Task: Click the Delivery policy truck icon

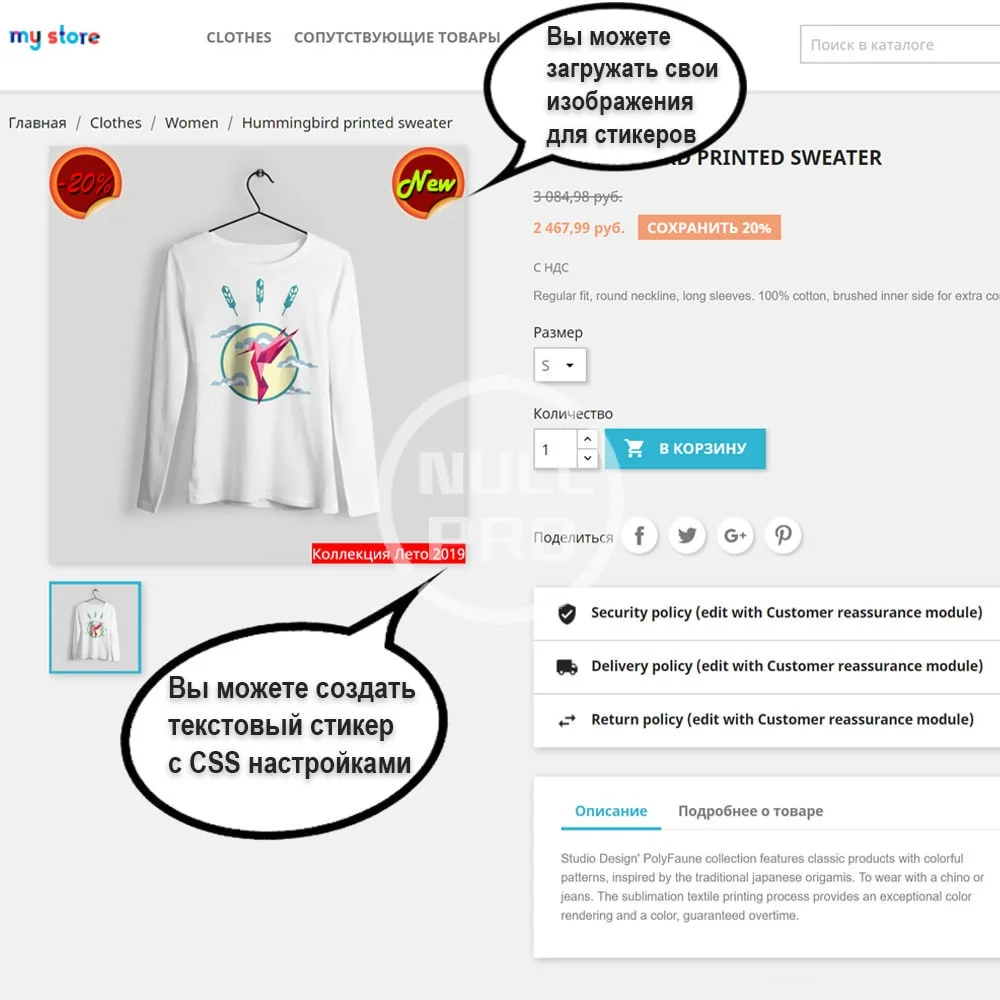Action: coord(567,667)
